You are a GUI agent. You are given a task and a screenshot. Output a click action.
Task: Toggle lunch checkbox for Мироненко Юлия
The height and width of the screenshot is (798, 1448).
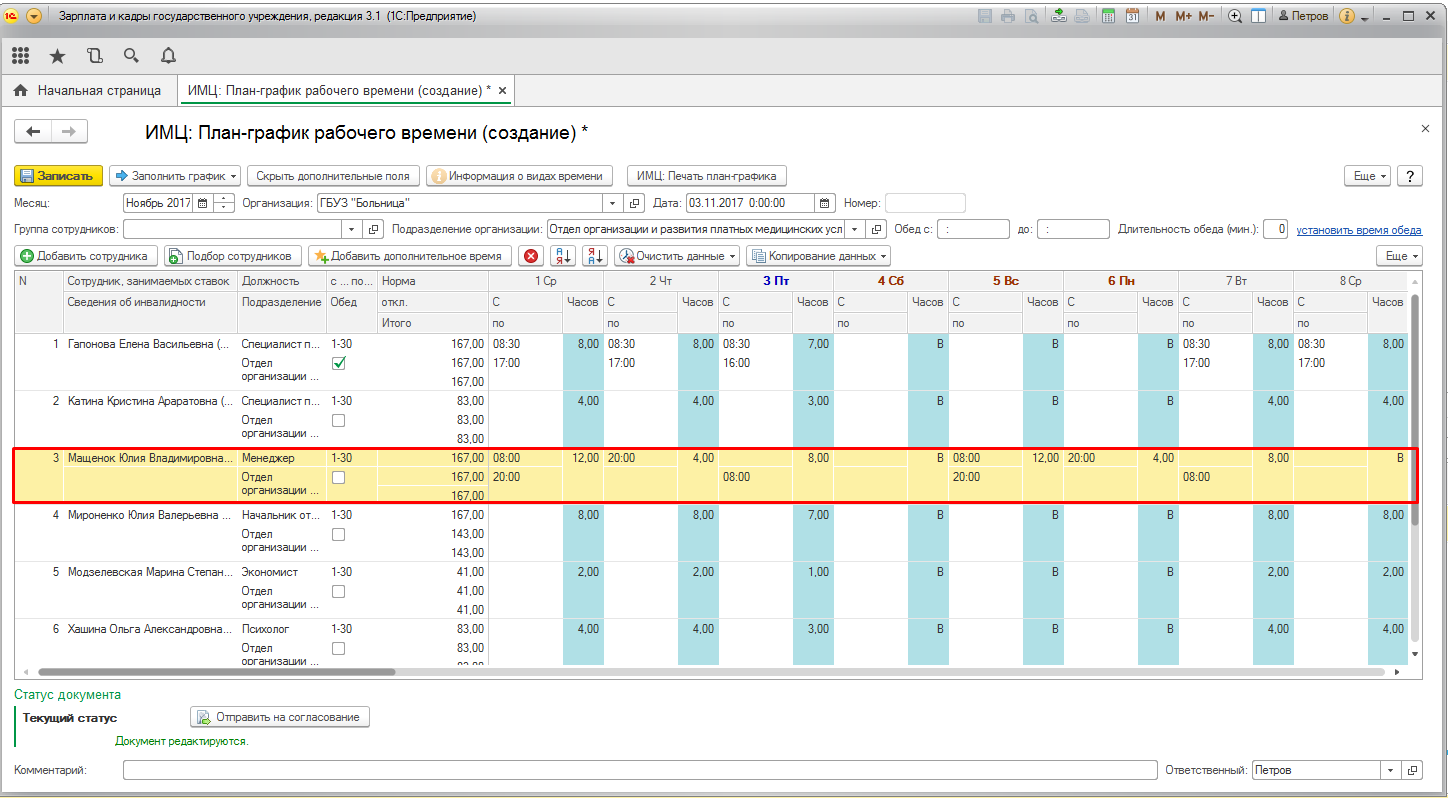[338, 534]
